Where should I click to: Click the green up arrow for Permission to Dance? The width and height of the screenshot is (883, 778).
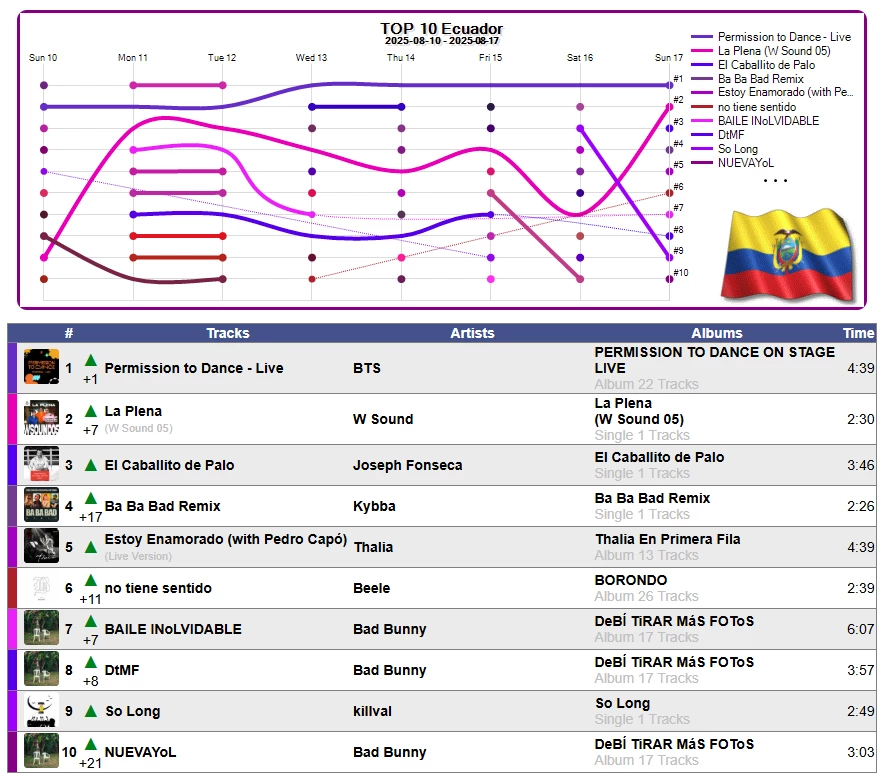tap(91, 360)
